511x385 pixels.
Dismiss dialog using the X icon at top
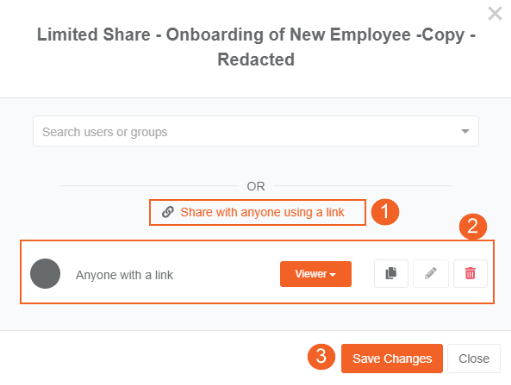[x=495, y=14]
